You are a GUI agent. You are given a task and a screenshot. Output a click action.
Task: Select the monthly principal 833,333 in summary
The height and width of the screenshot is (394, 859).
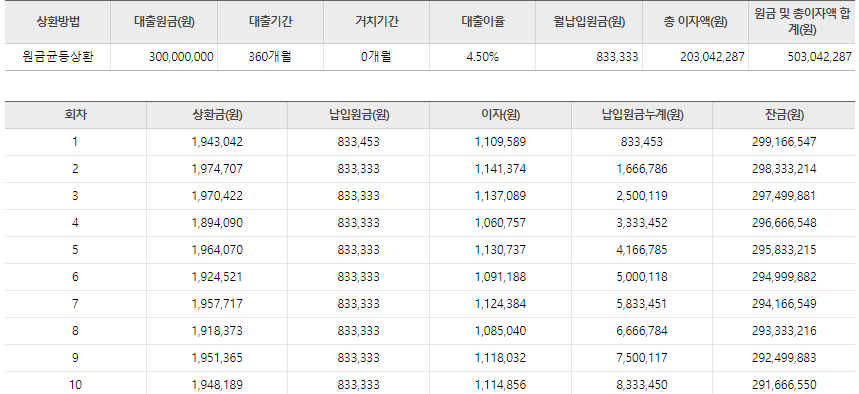pyautogui.click(x=617, y=57)
